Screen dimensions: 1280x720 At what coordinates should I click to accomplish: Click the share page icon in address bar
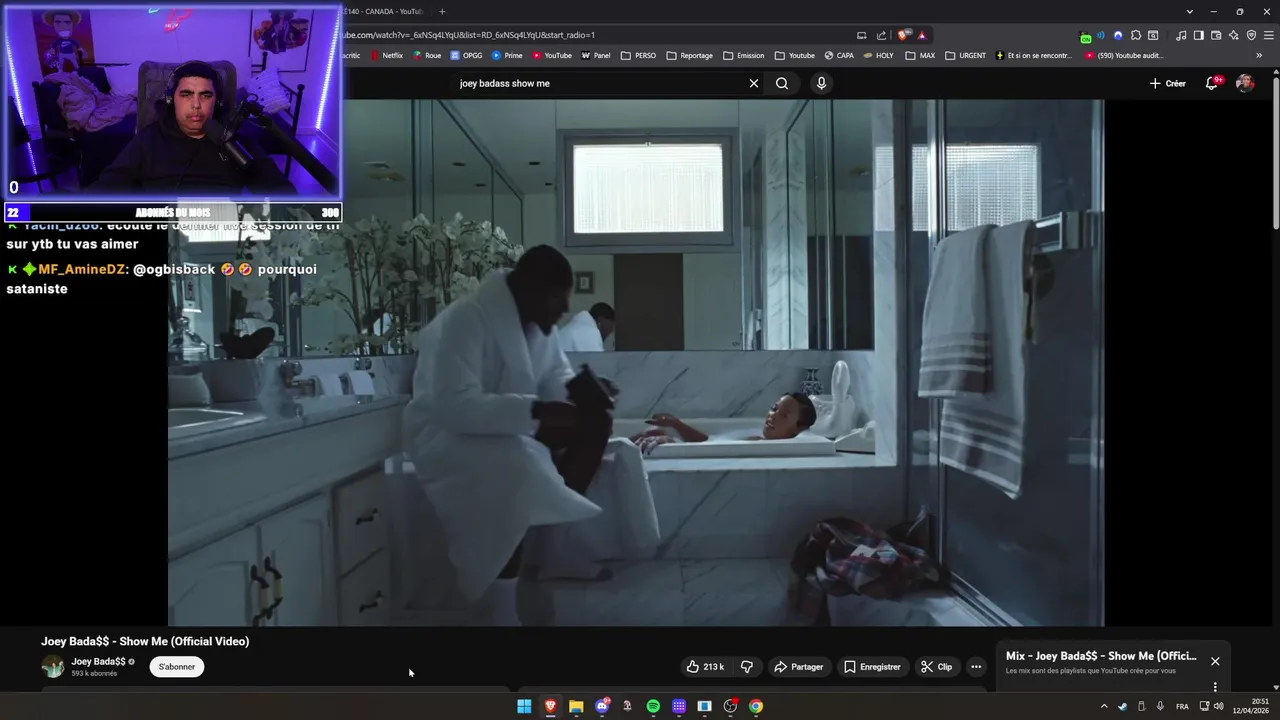click(881, 35)
